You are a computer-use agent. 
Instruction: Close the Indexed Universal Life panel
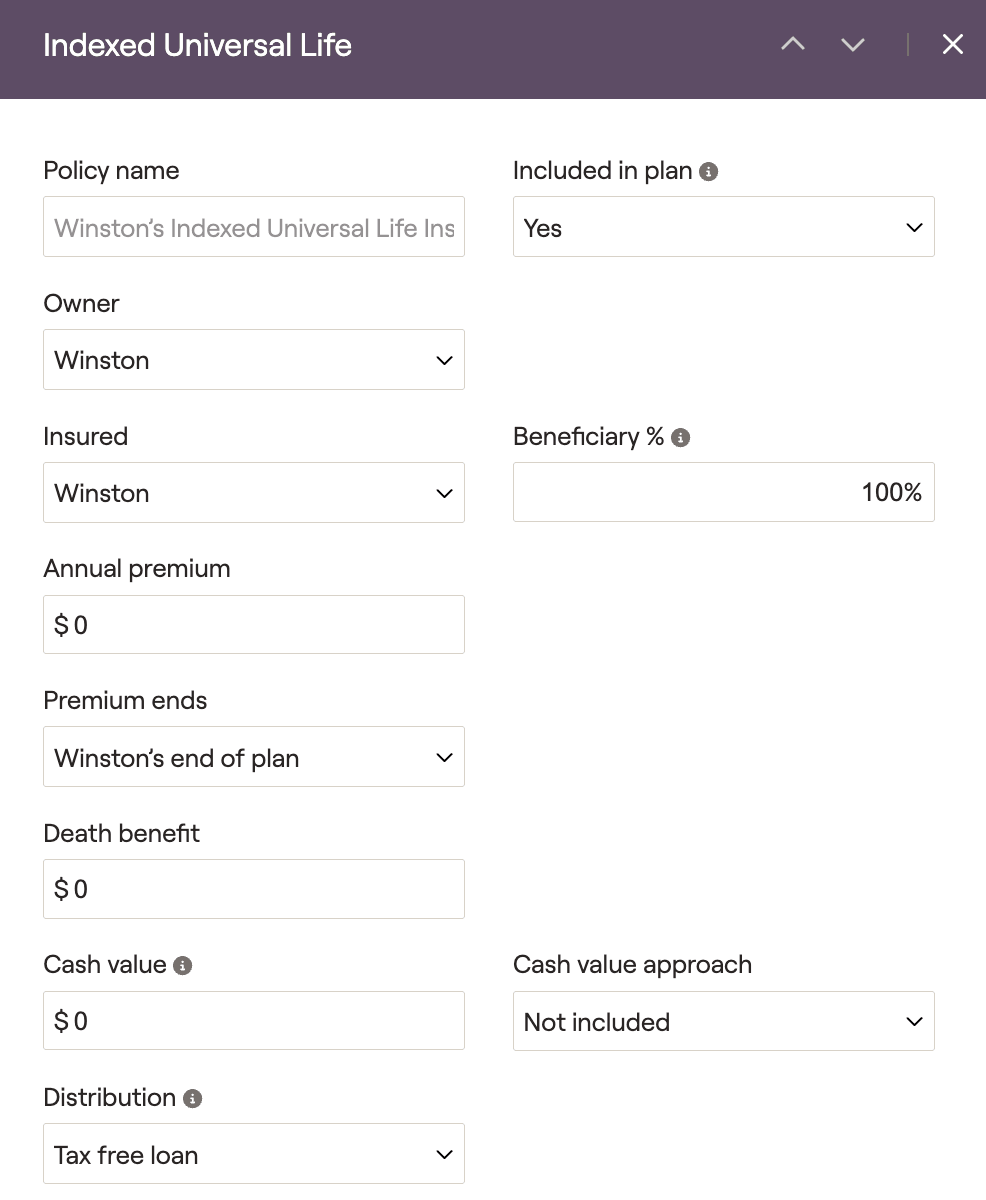(952, 44)
